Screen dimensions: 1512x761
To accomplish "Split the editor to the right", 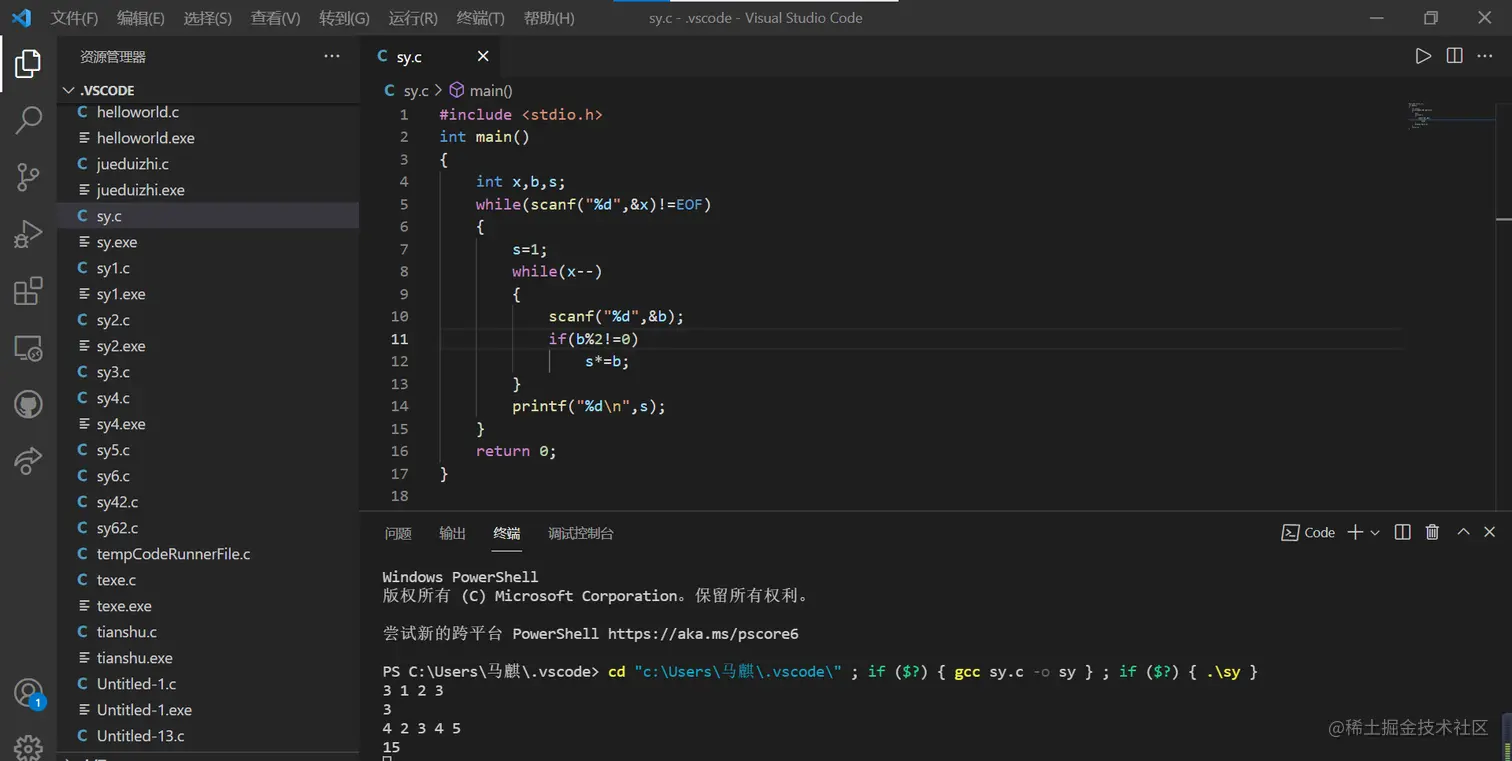I will coord(1454,56).
